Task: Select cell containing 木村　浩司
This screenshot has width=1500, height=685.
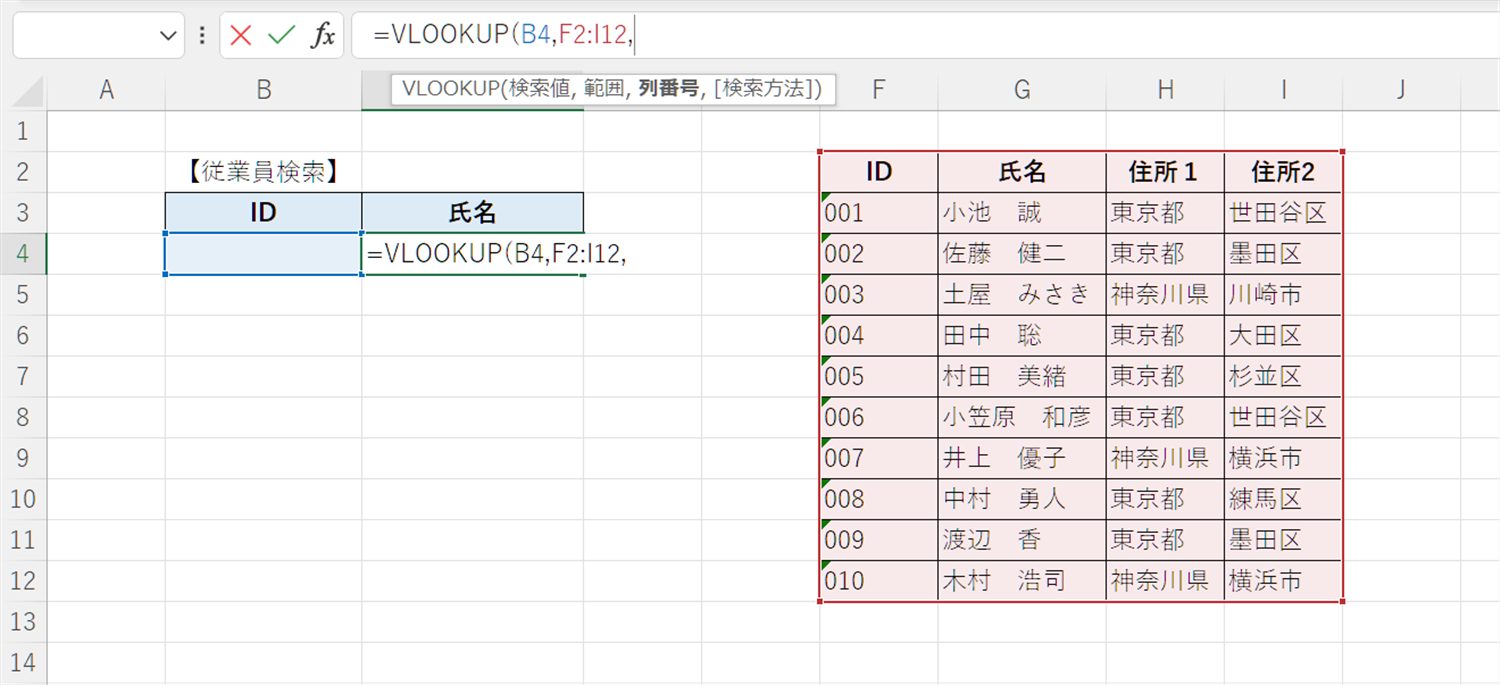Action: click(1021, 580)
